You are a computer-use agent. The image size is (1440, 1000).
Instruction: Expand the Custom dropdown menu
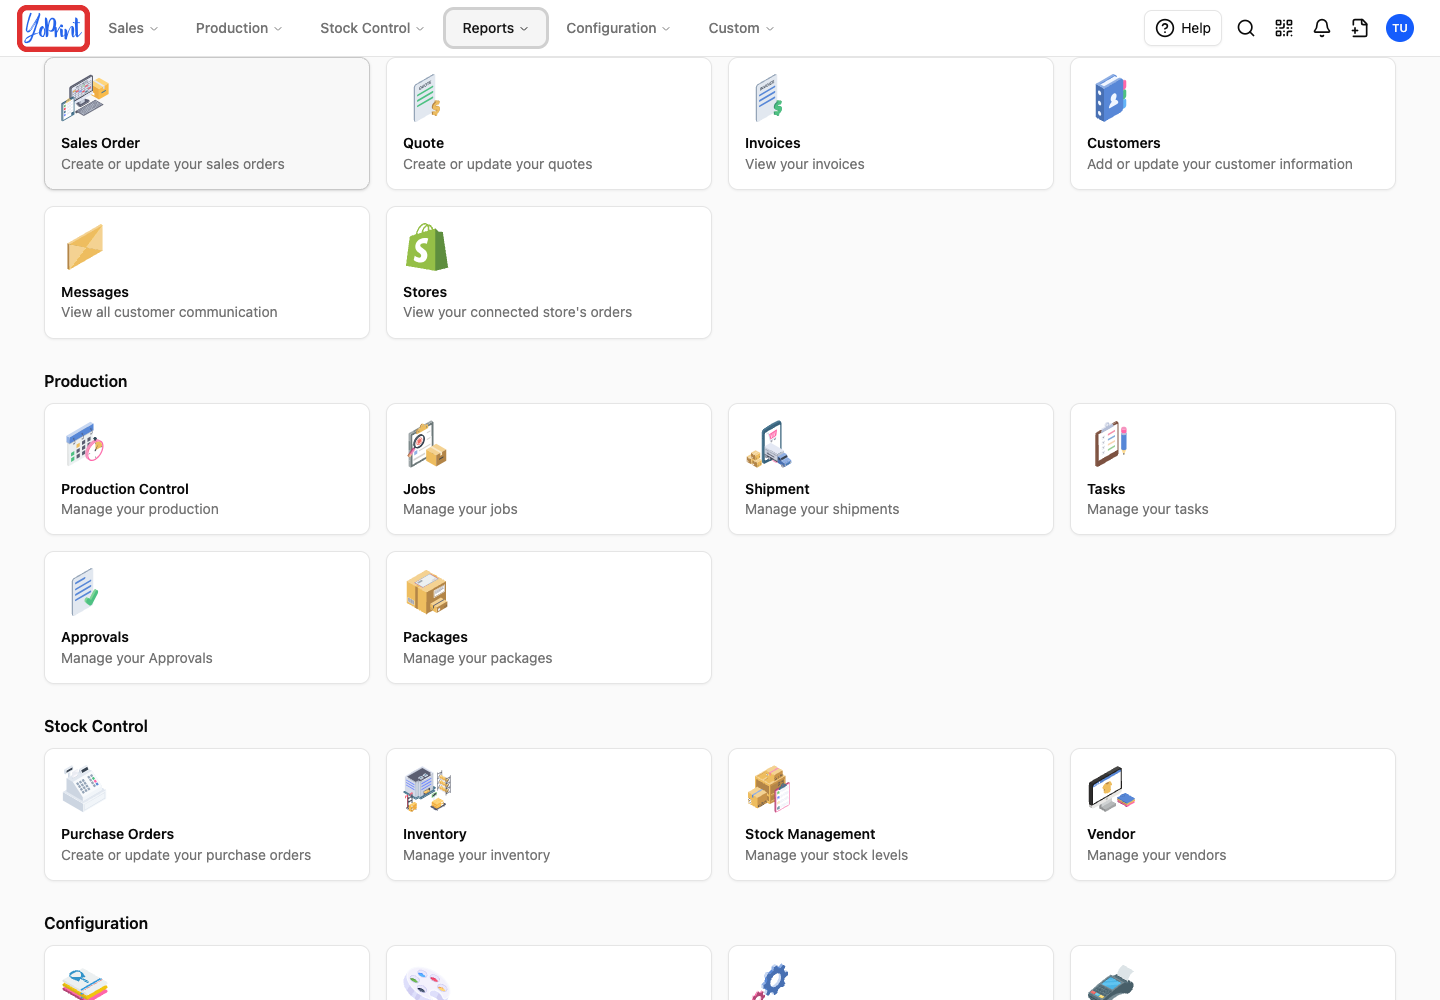click(x=741, y=28)
